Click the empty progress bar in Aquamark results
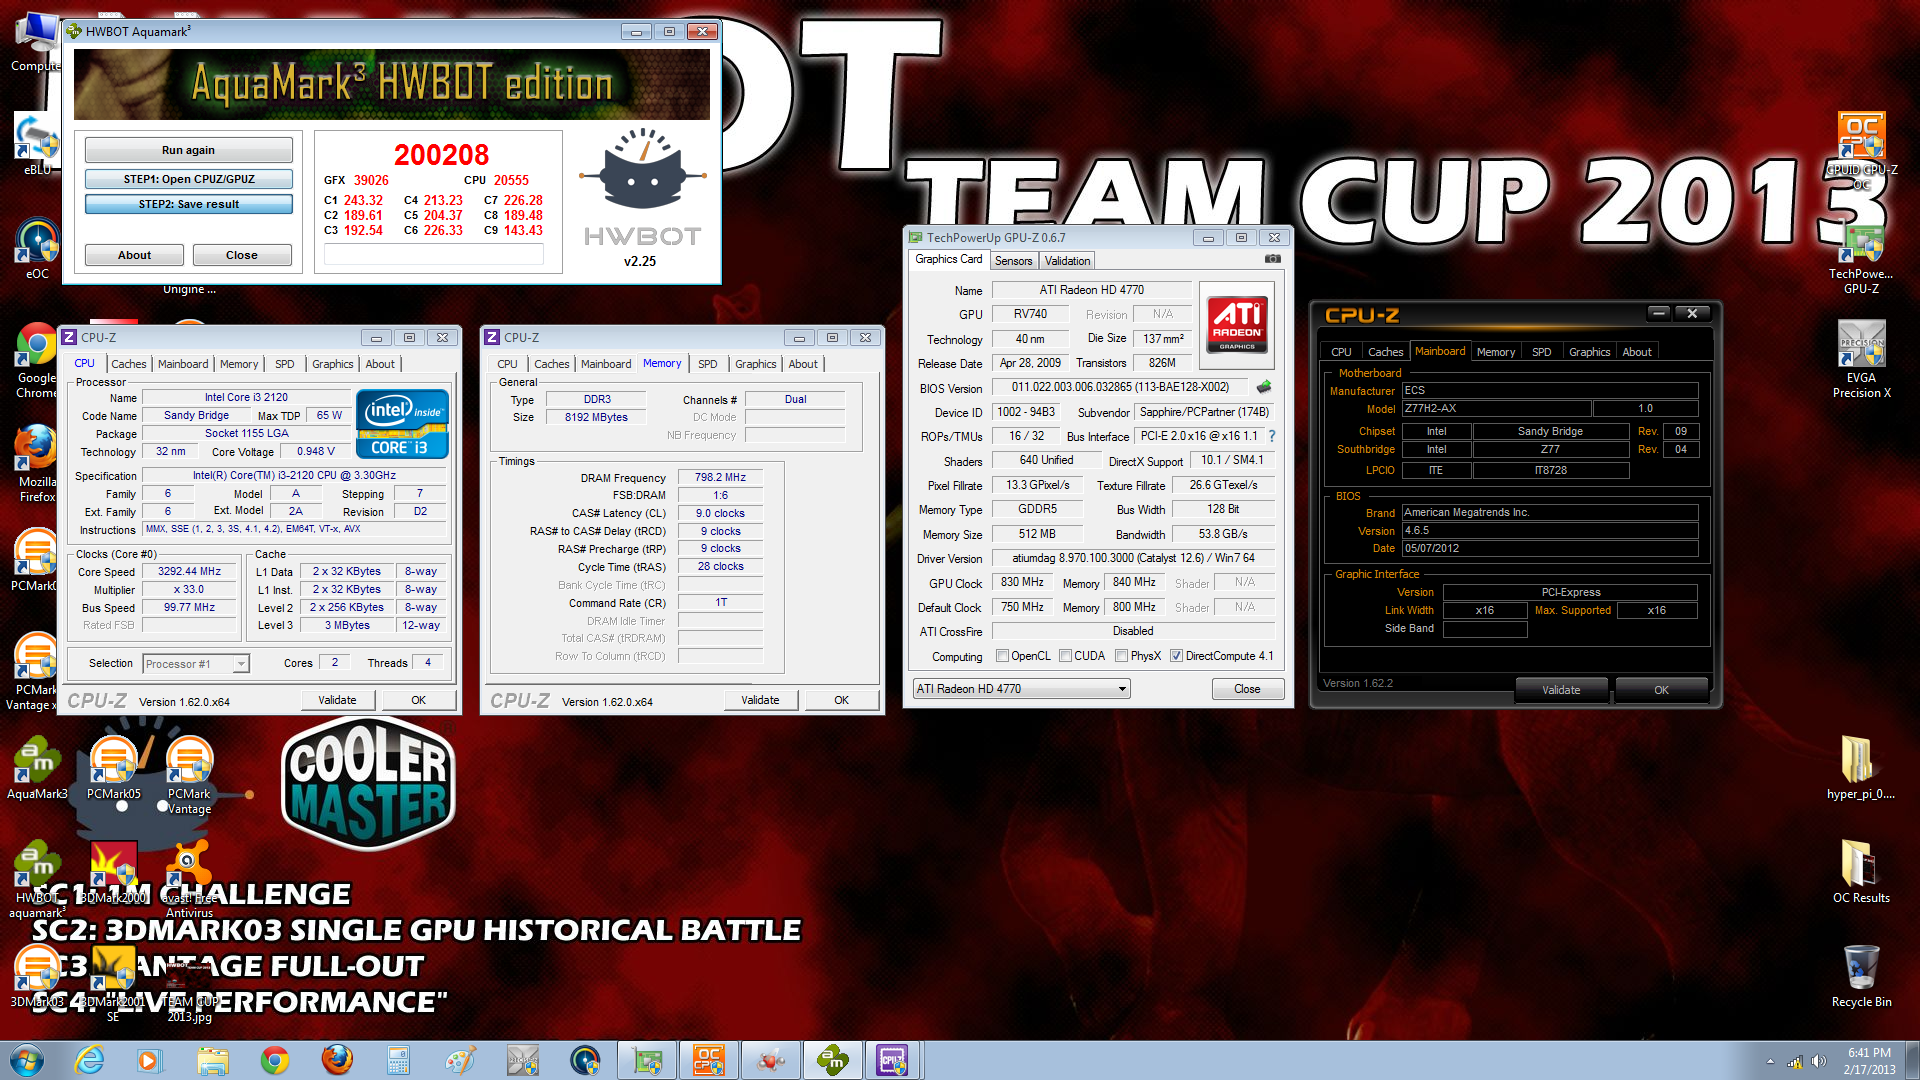Viewport: 1920px width, 1080px height. pos(434,254)
